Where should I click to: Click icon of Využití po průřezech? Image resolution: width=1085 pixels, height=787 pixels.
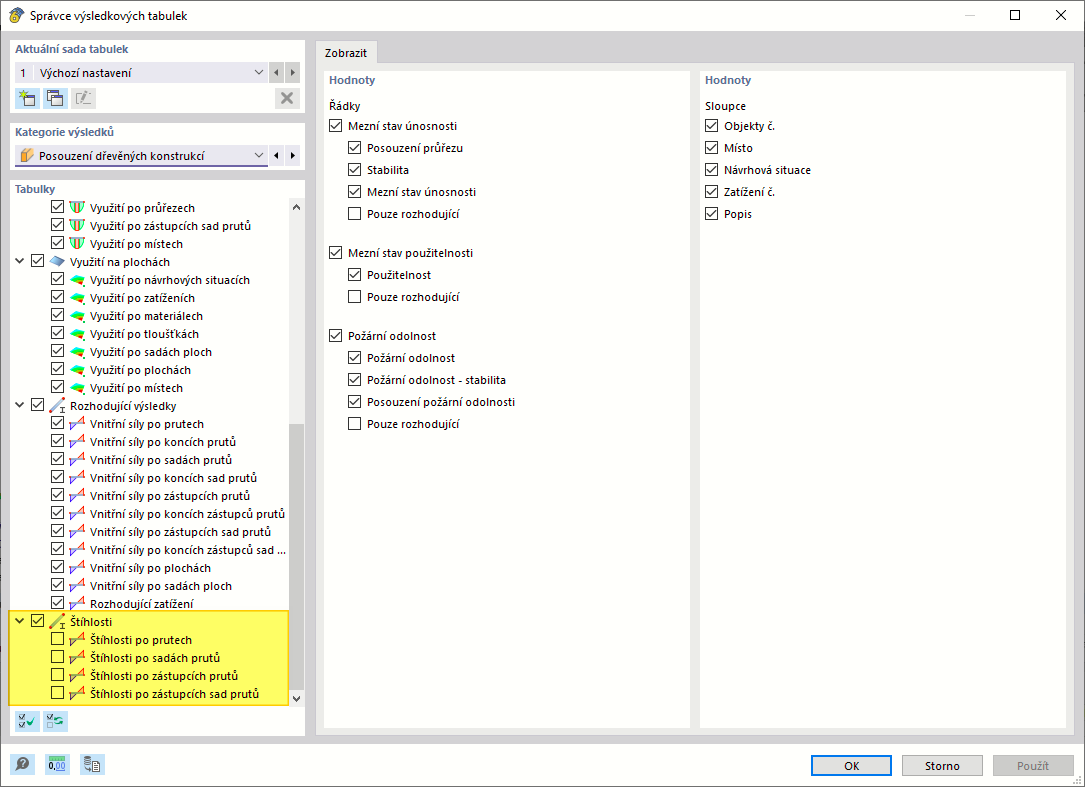(x=77, y=208)
